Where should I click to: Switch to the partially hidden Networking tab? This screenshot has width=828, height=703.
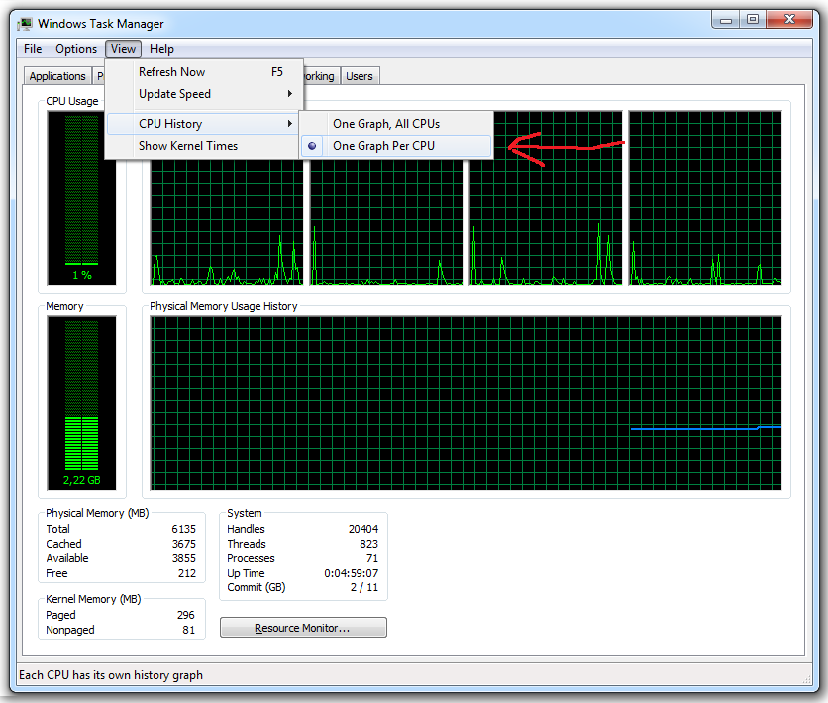[x=320, y=76]
